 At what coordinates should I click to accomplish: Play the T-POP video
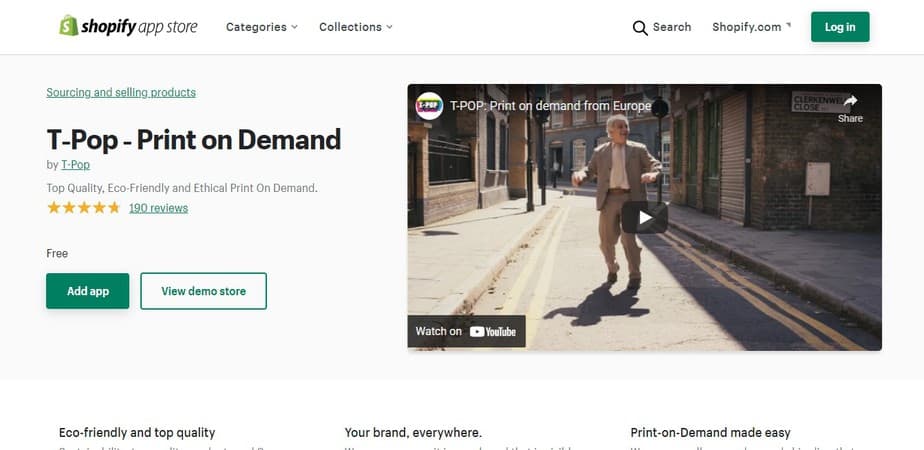[644, 217]
